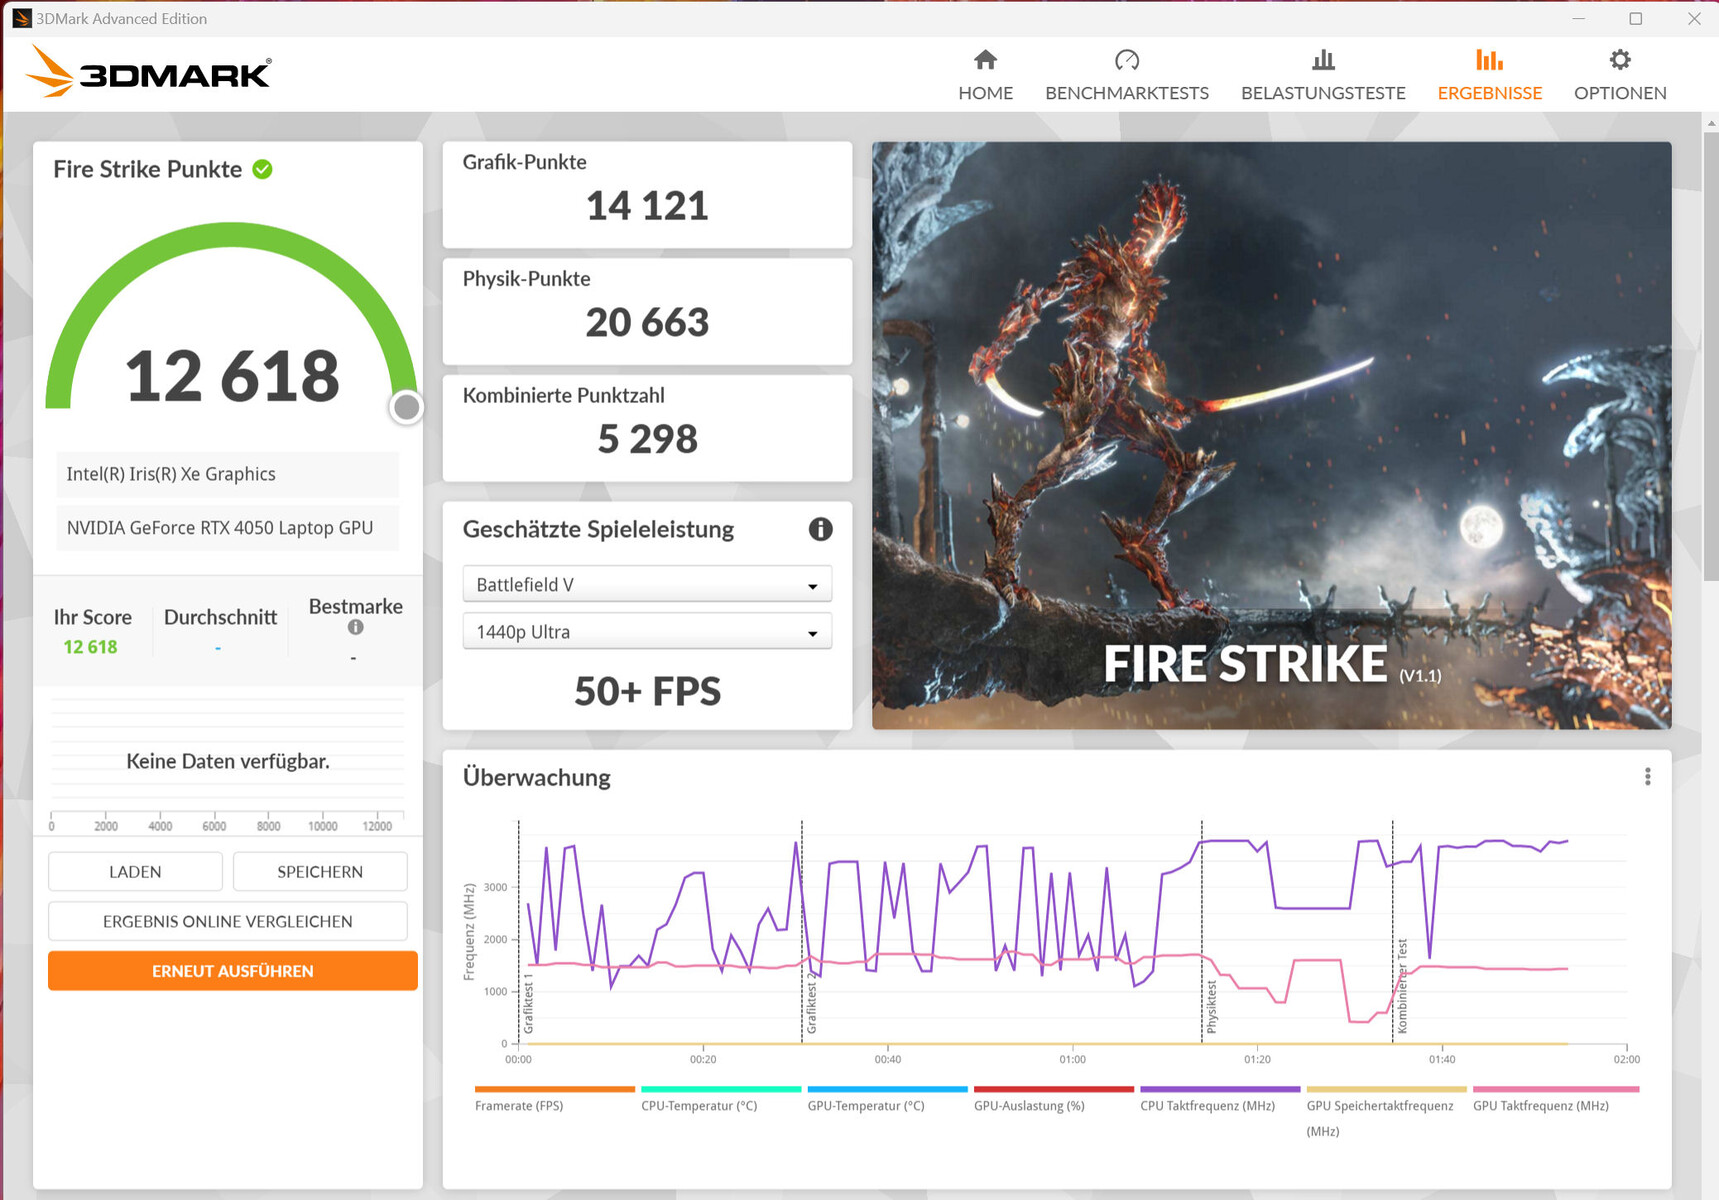The height and width of the screenshot is (1200, 1719).
Task: Toggle GPU Taktfrequenz legend entry
Action: [1540, 1106]
